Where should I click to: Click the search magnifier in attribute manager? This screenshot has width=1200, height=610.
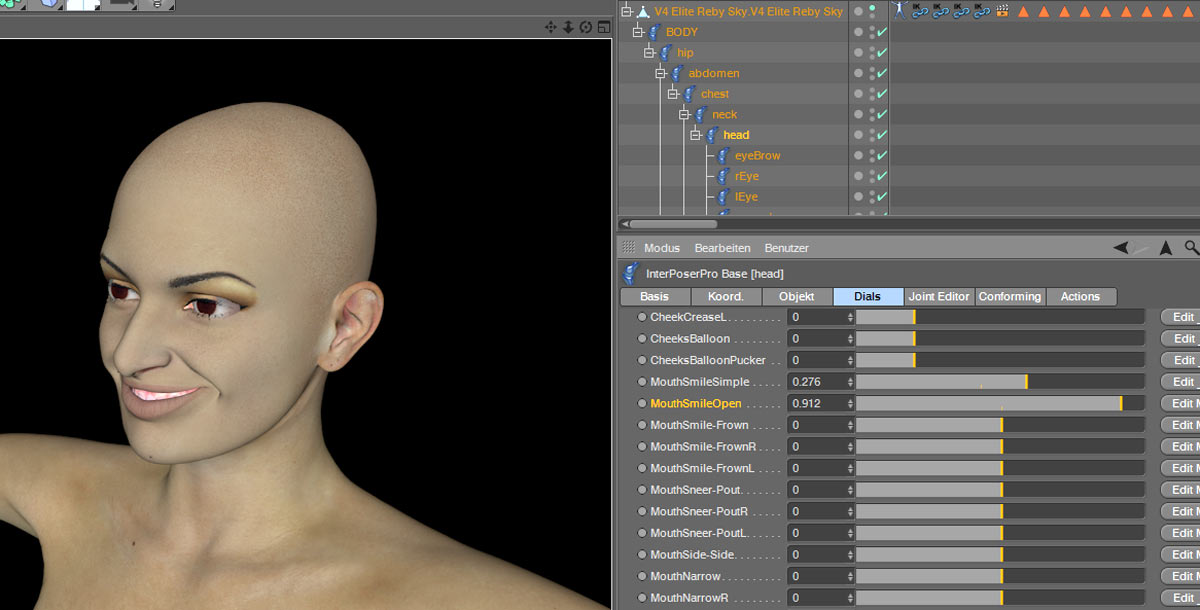[x=1191, y=247]
